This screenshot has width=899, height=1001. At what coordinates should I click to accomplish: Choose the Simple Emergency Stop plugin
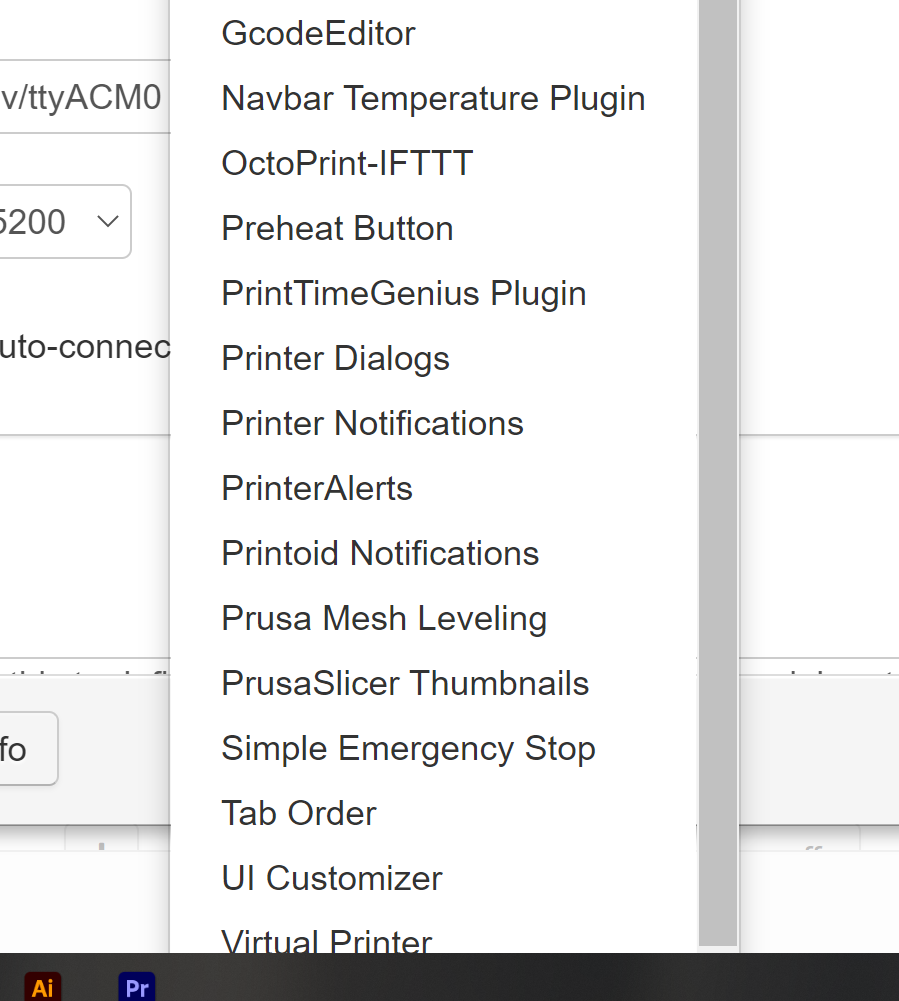point(408,748)
